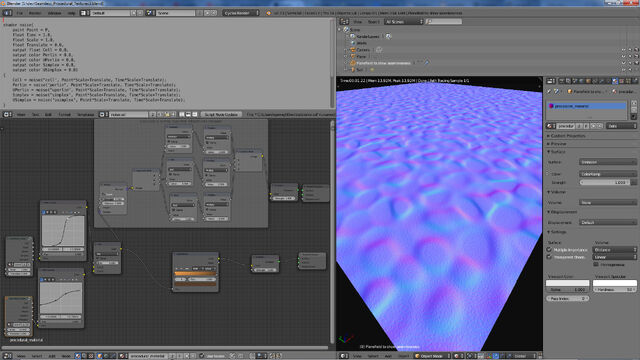This screenshot has width=640, height=360.
Task: Collapse the Scene tree in outliner
Action: point(340,30)
